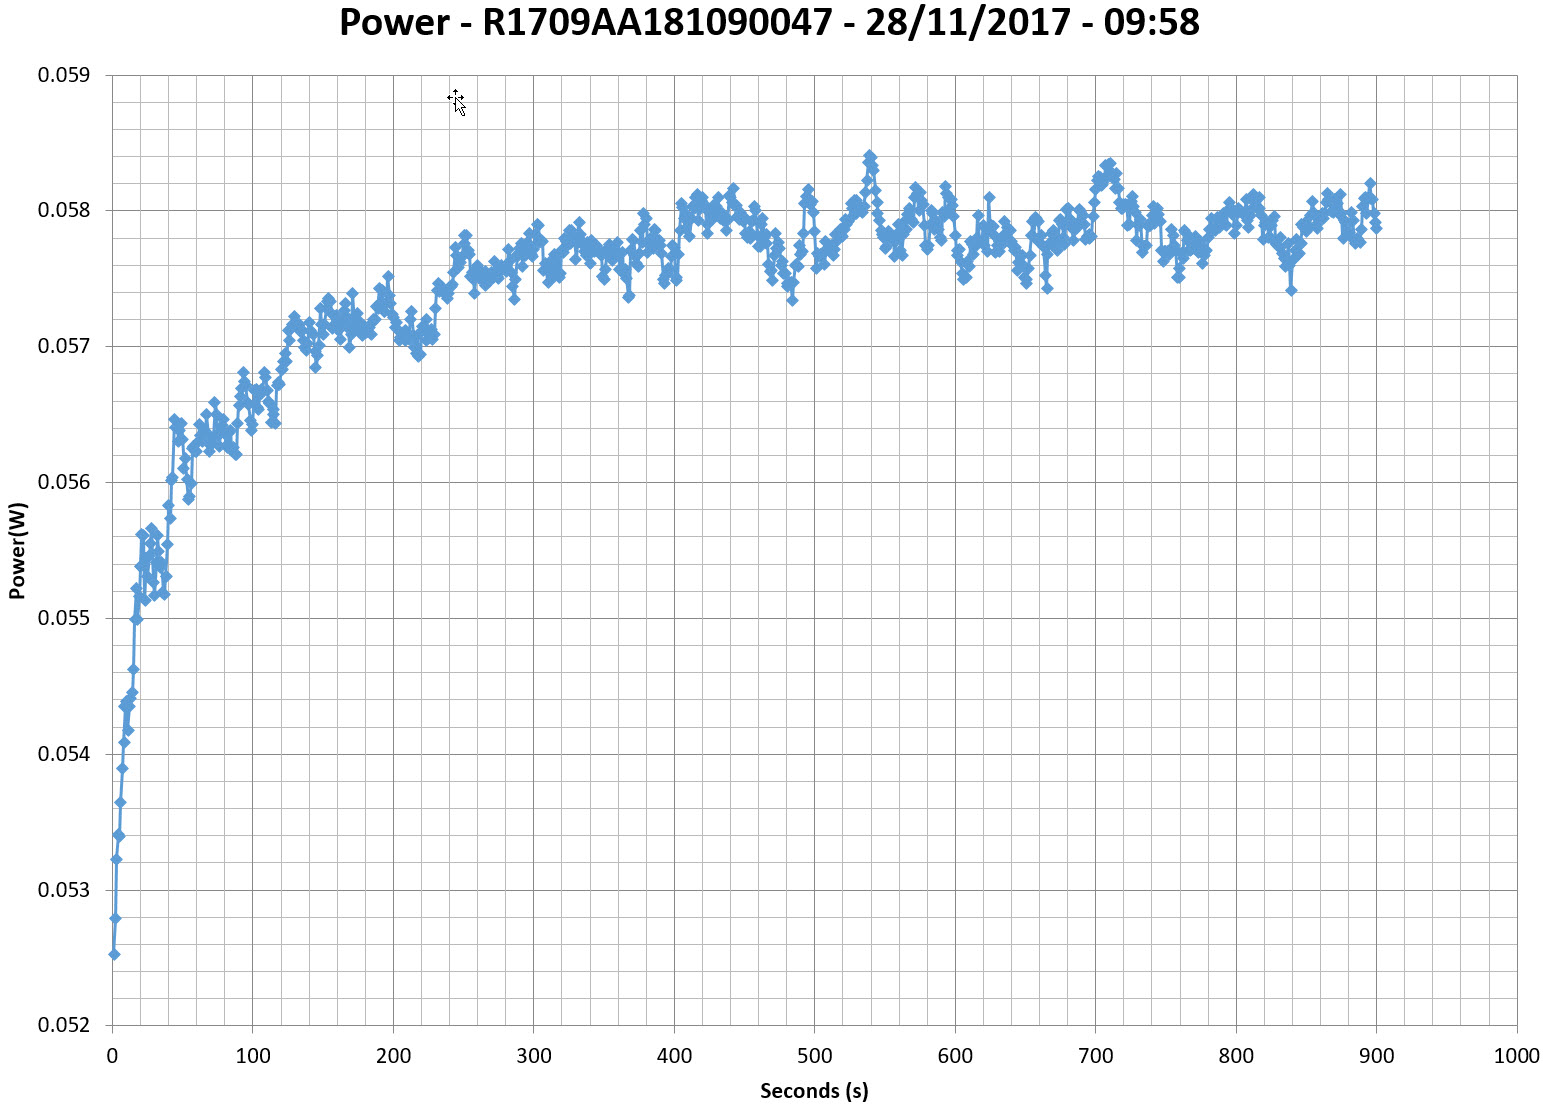Click the 500 x-axis tick label
The image size is (1543, 1107).
point(814,1056)
